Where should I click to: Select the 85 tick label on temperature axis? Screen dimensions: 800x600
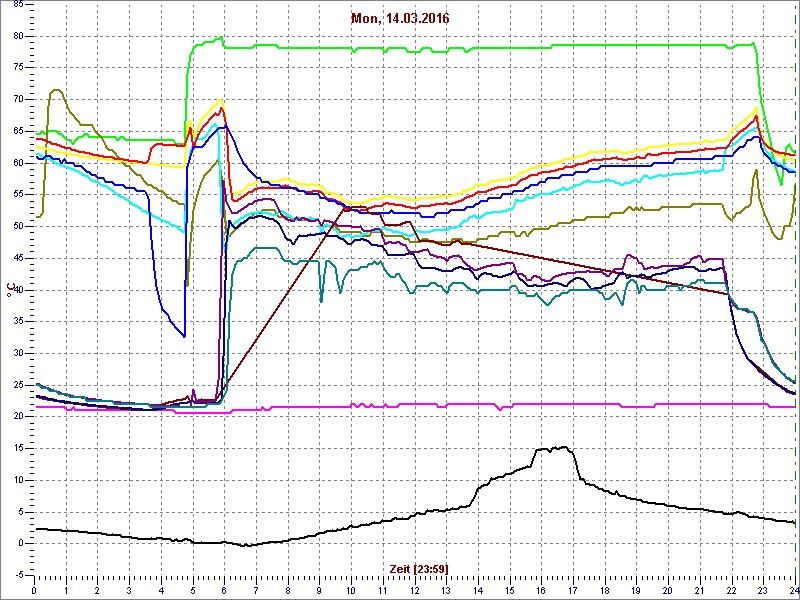(18, 5)
